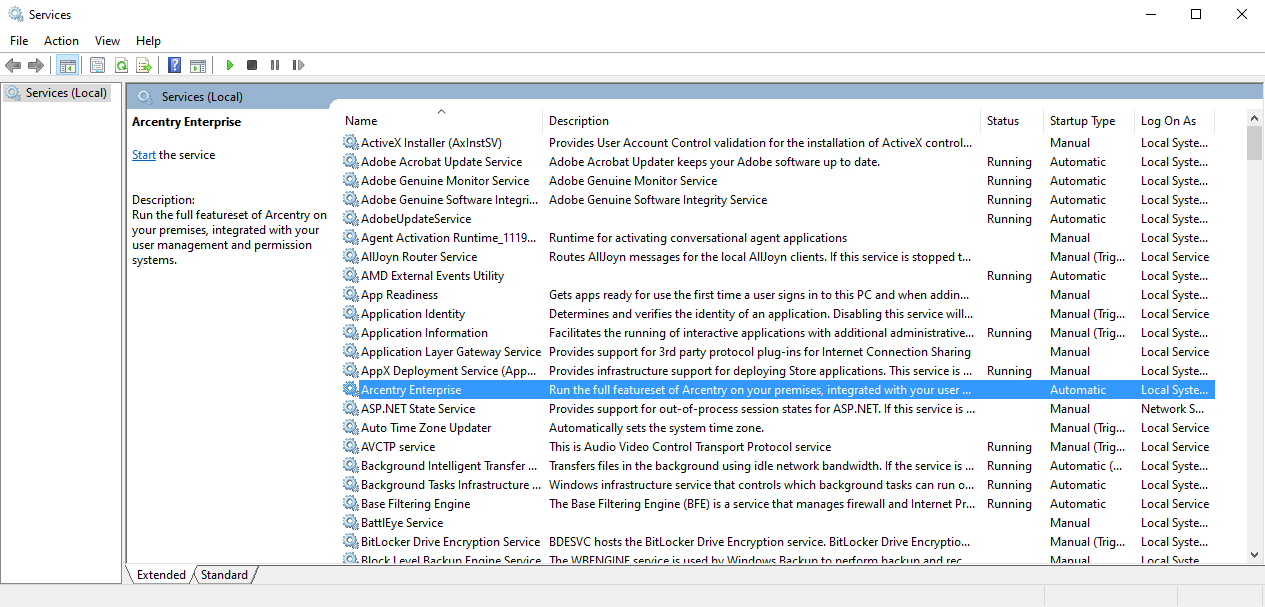Start the service with the green play icon
The width and height of the screenshot is (1265, 607).
229,65
